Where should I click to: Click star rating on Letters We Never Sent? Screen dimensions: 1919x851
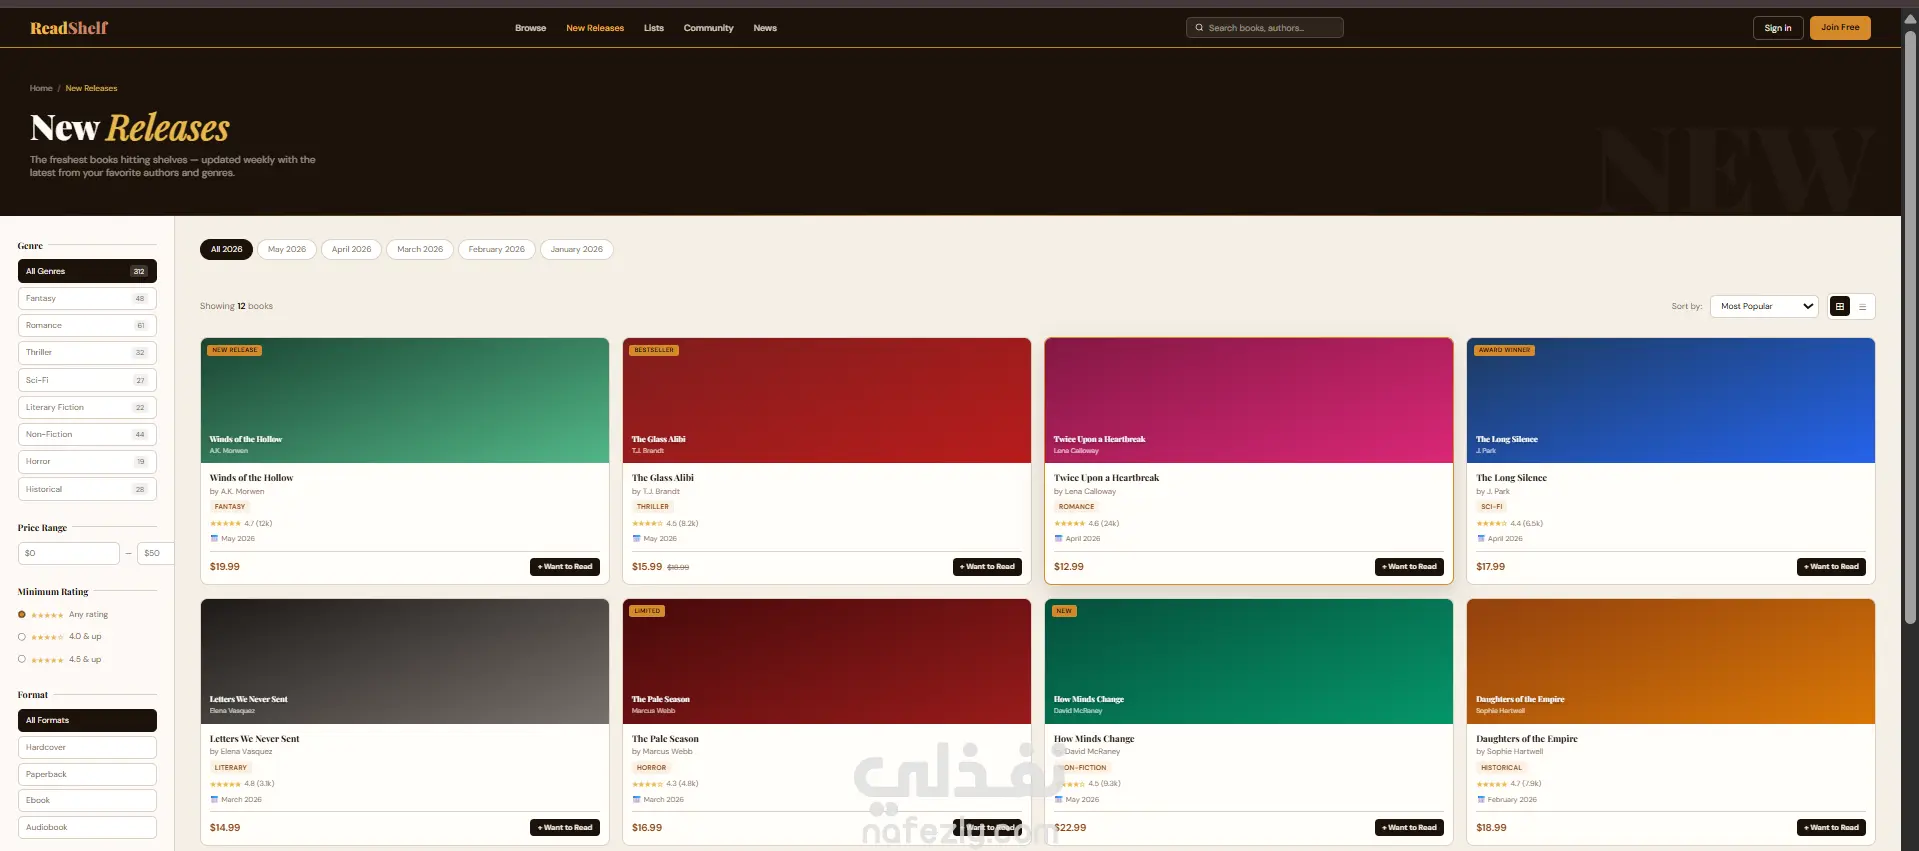225,784
